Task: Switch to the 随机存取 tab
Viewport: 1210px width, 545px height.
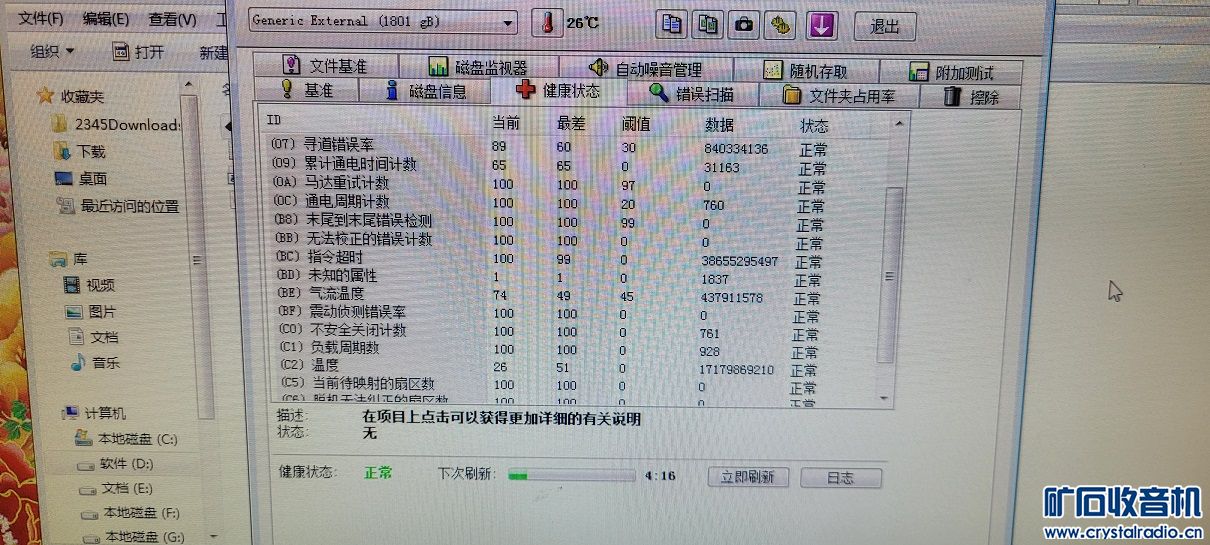Action: (806, 70)
